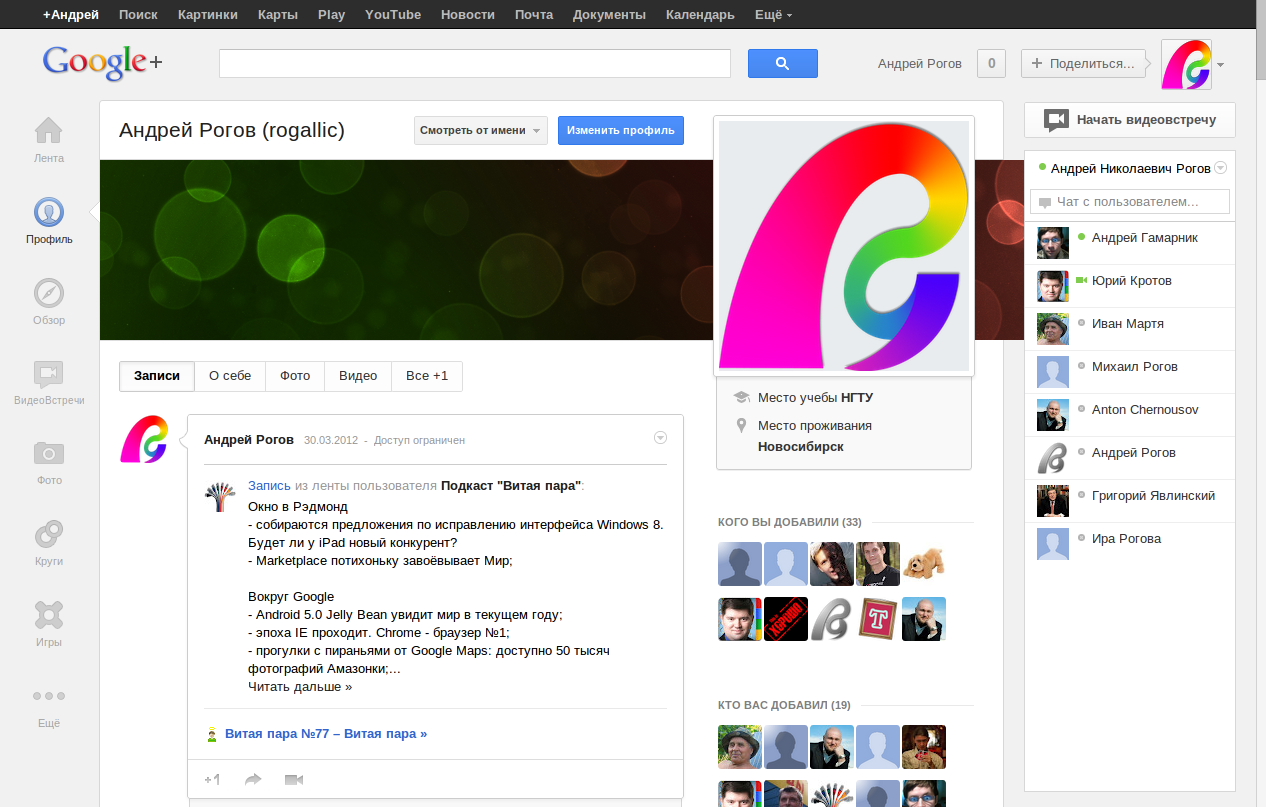Screen dimensions: 1266x807
Task: Click the red T avatar in Кого вы добавили
Action: tap(878, 619)
